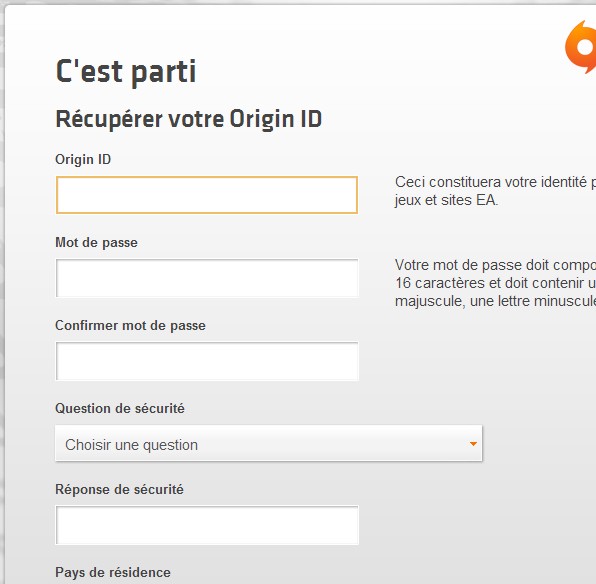The width and height of the screenshot is (596, 584).
Task: Click the Confirmer mot de passe label
Action: (x=130, y=325)
